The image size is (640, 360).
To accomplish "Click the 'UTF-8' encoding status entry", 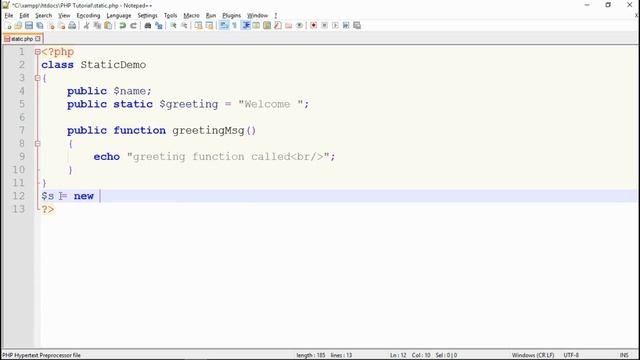I will point(571,355).
